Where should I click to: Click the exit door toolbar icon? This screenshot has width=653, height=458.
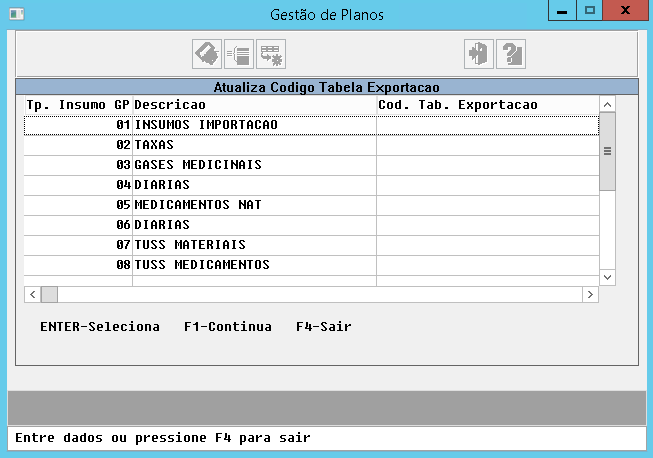[x=479, y=53]
